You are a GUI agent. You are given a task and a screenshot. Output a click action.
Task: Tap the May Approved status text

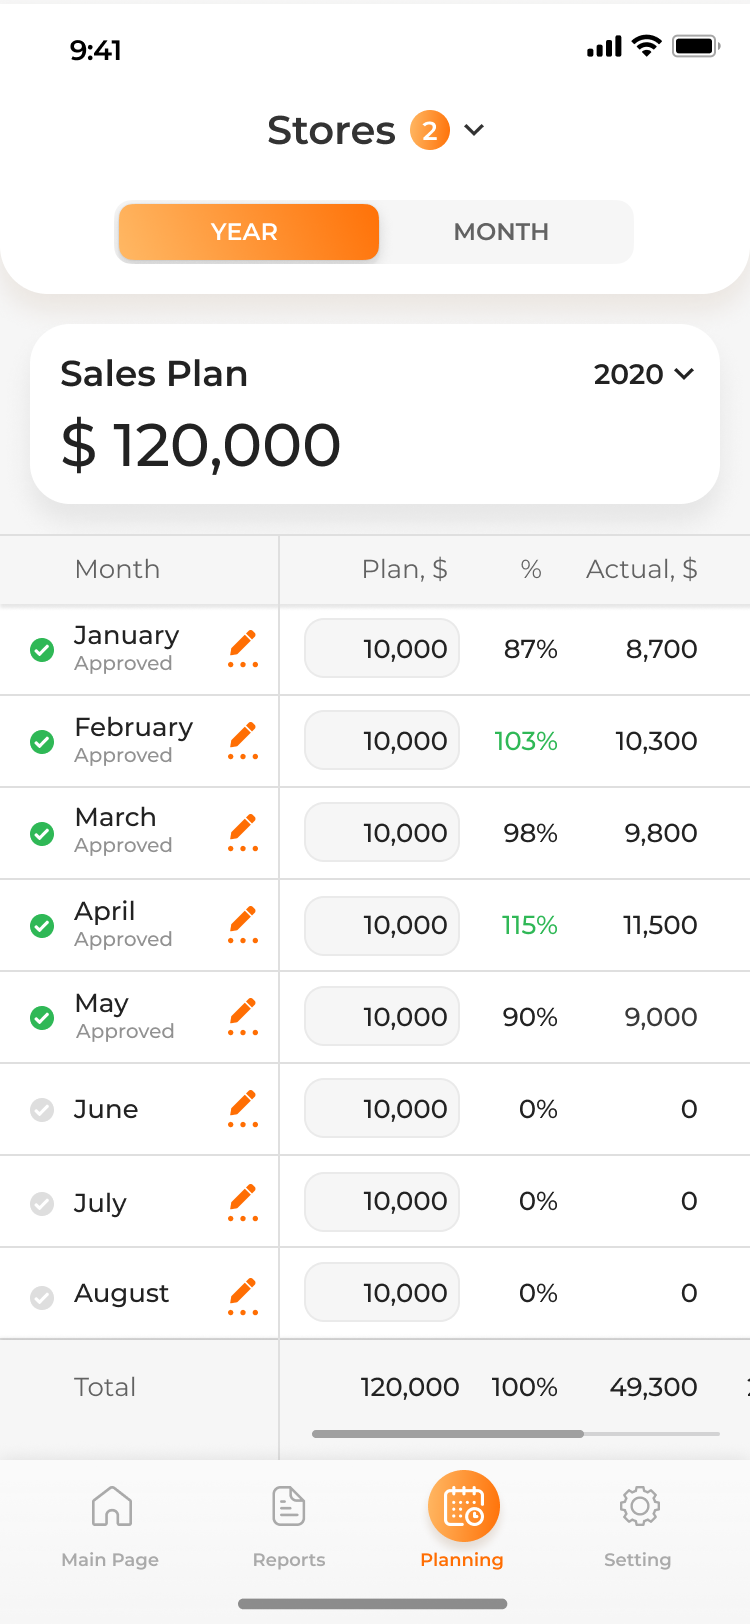click(125, 1031)
